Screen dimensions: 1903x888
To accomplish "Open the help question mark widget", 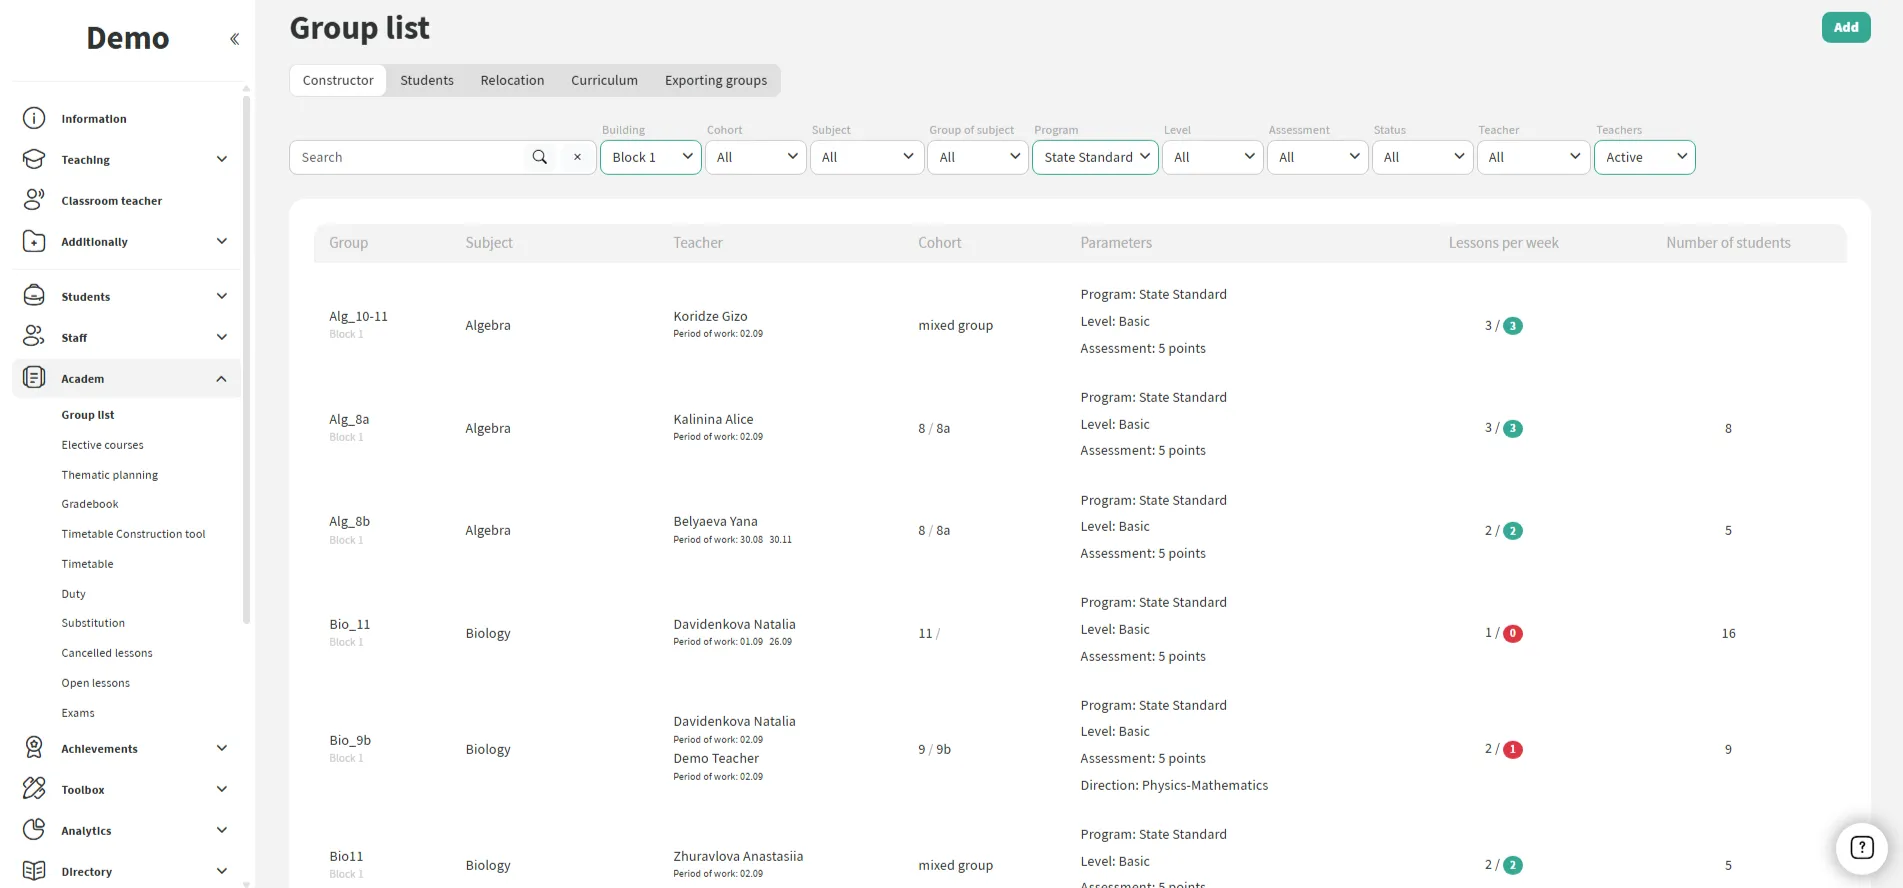I will coord(1861,848).
